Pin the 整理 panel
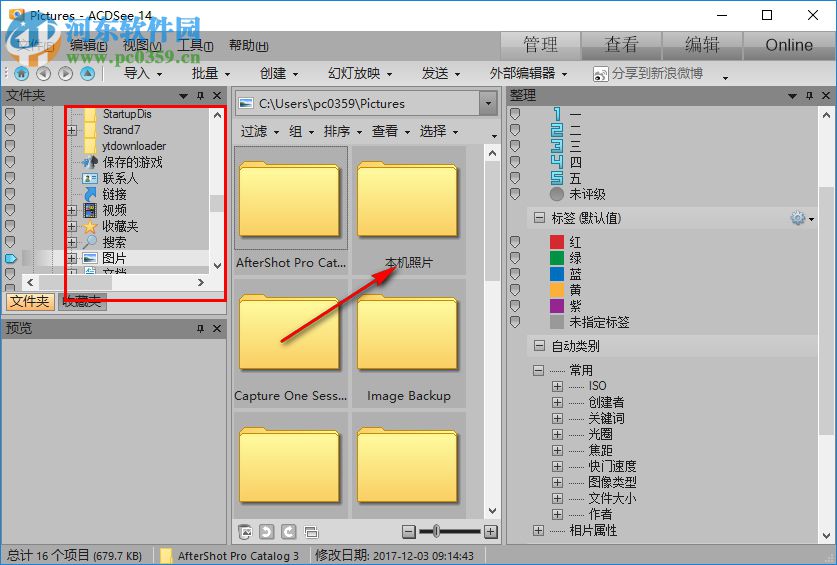The image size is (837, 565). [x=809, y=96]
